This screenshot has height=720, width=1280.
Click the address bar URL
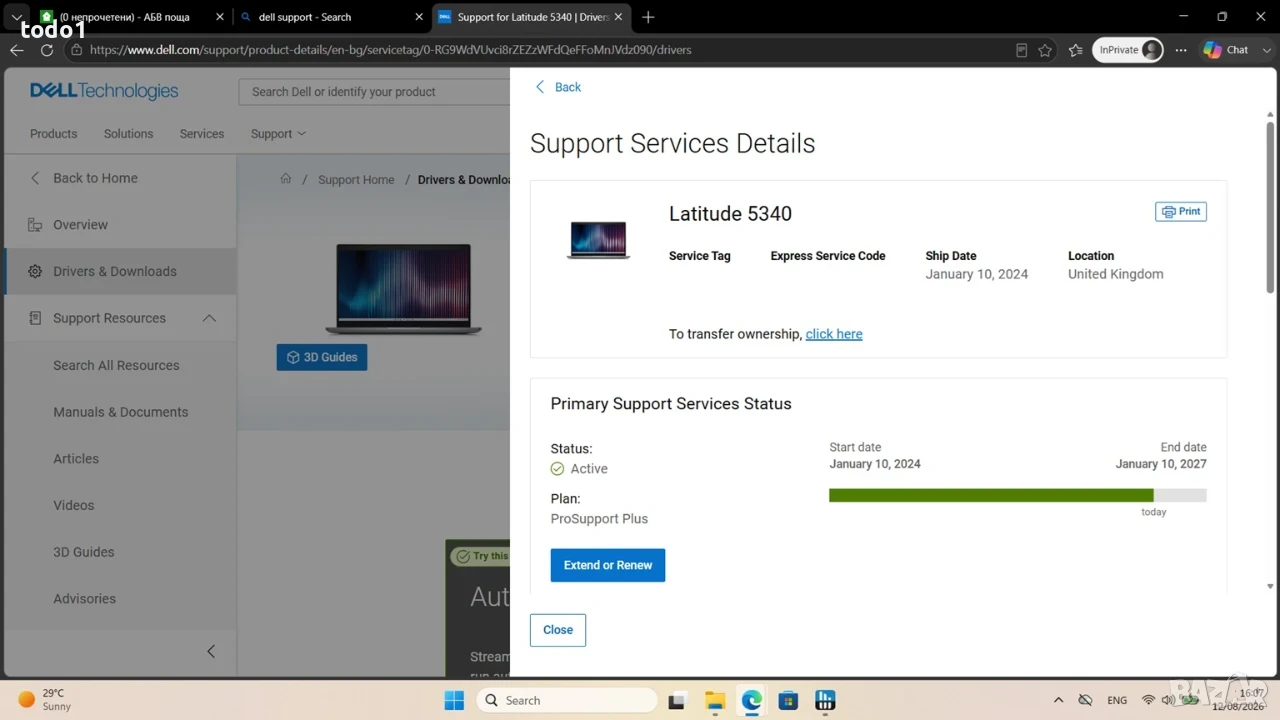click(x=390, y=50)
